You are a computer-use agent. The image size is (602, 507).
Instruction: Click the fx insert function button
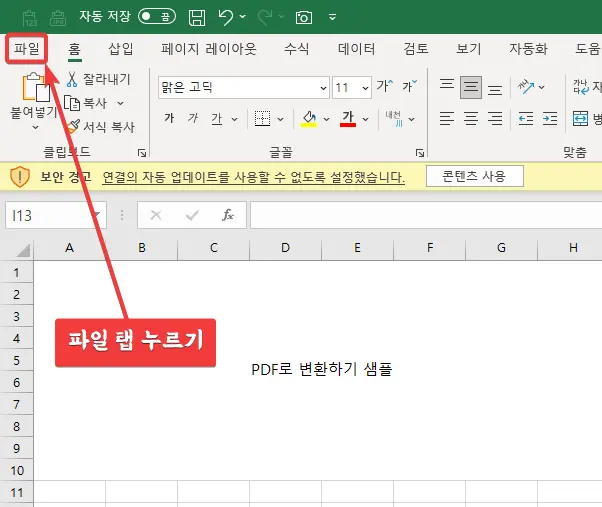click(x=228, y=215)
